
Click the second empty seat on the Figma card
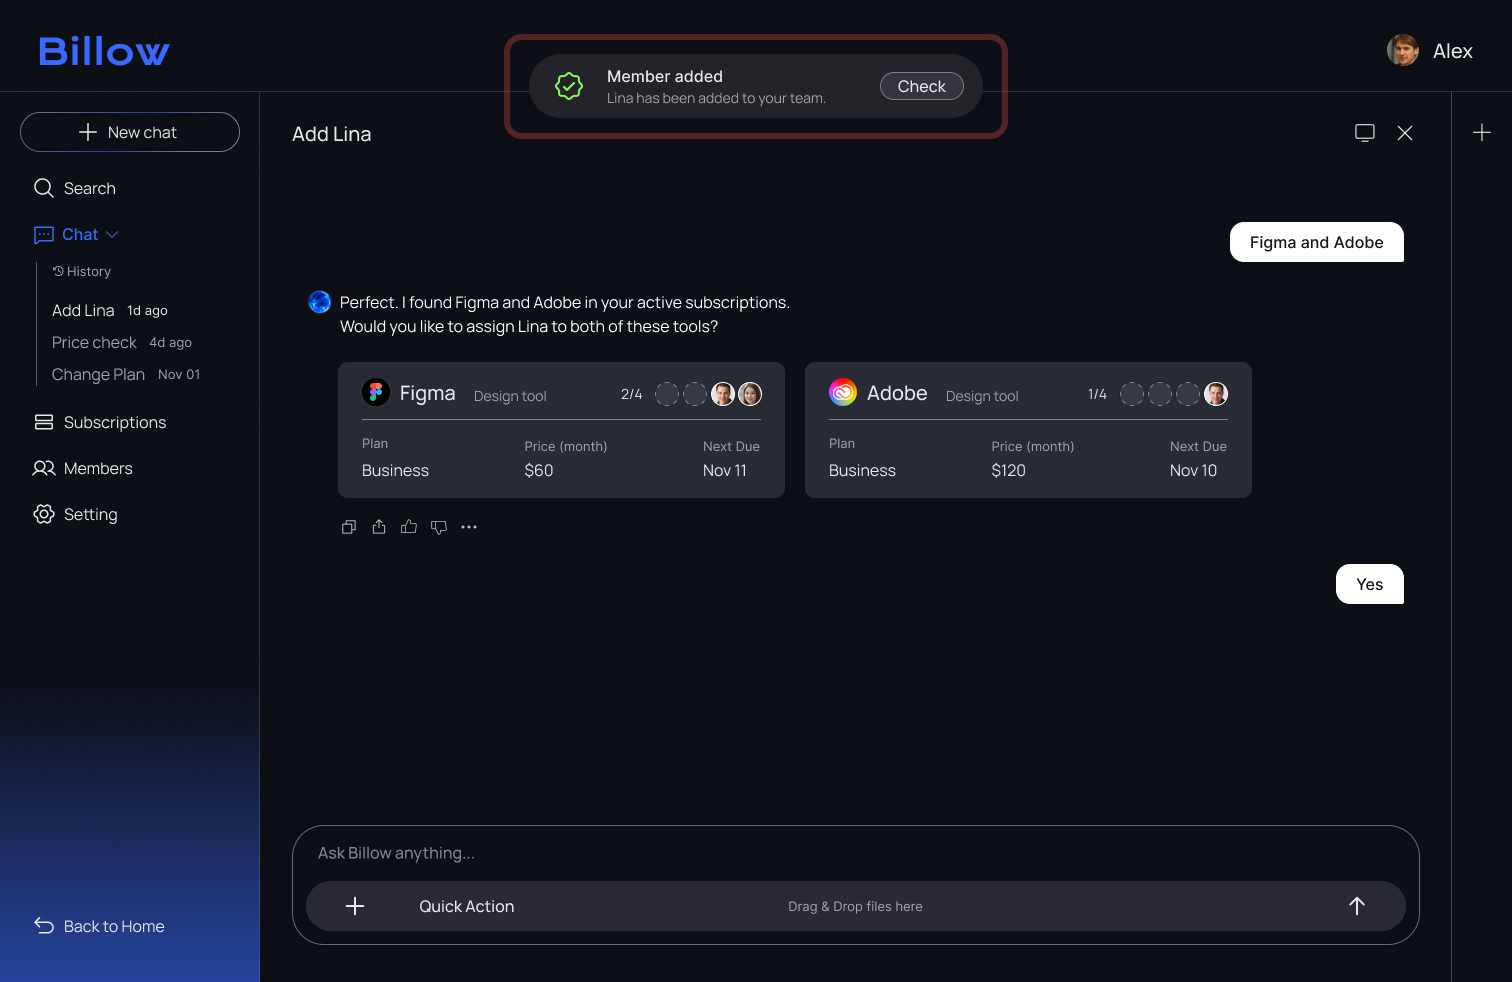695,394
